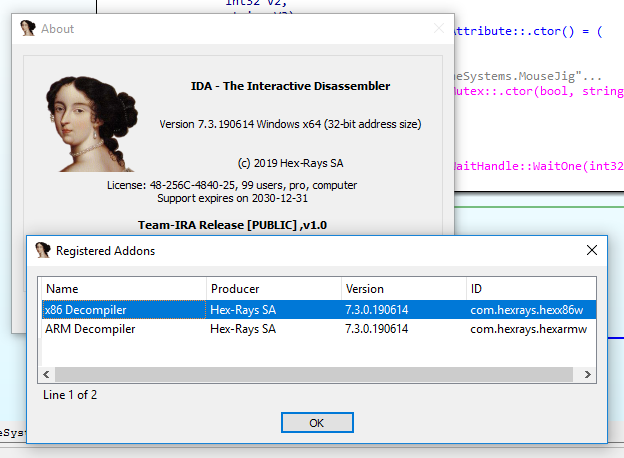Sort addons by Producer column
The image size is (624, 458).
pos(274,288)
